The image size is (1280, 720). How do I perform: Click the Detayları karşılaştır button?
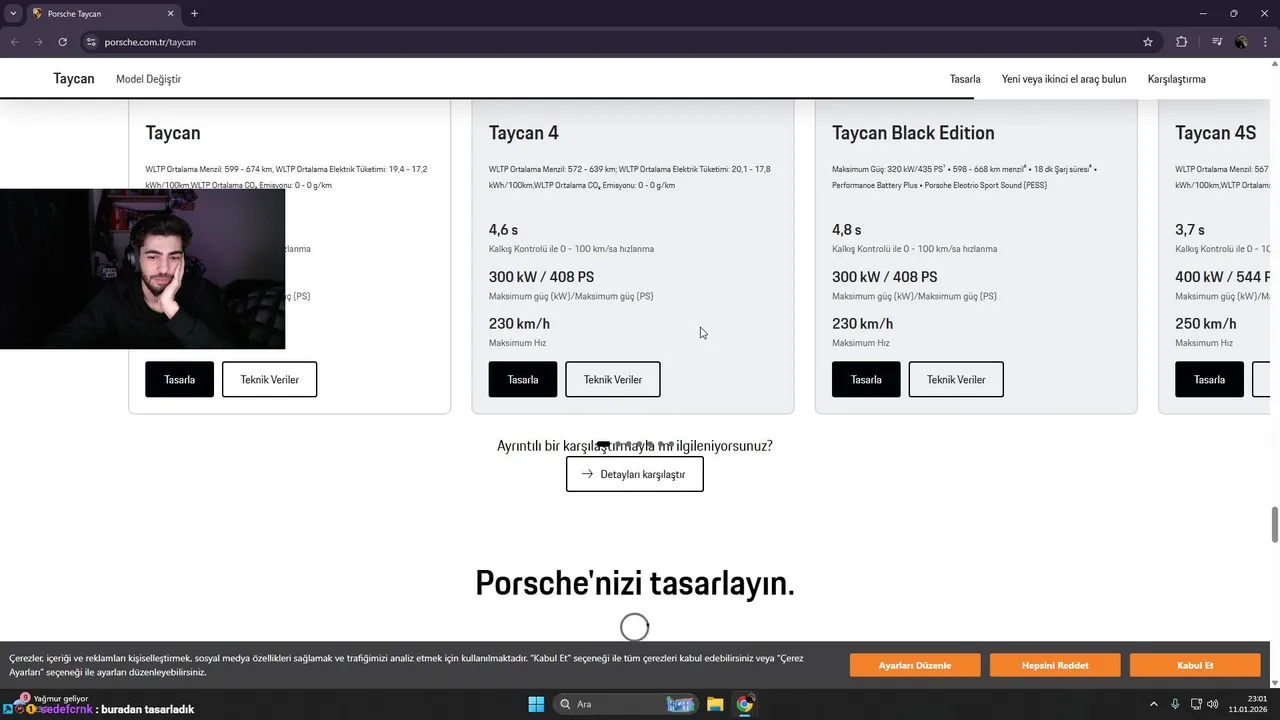(x=635, y=474)
